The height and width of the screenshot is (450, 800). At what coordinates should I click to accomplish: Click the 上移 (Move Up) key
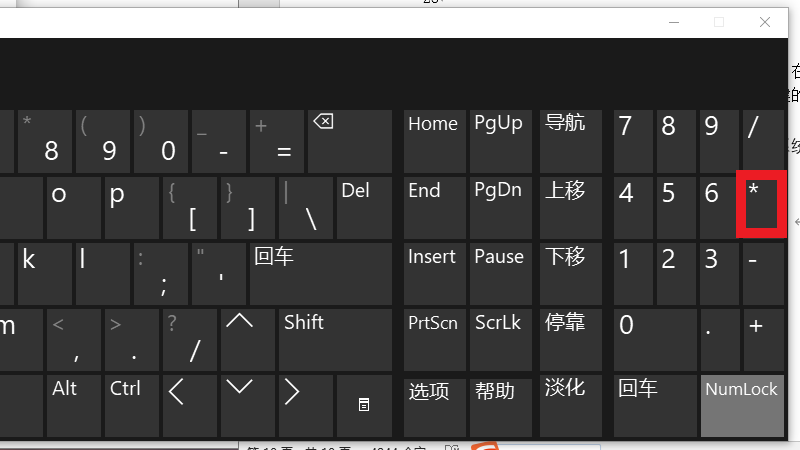point(570,207)
